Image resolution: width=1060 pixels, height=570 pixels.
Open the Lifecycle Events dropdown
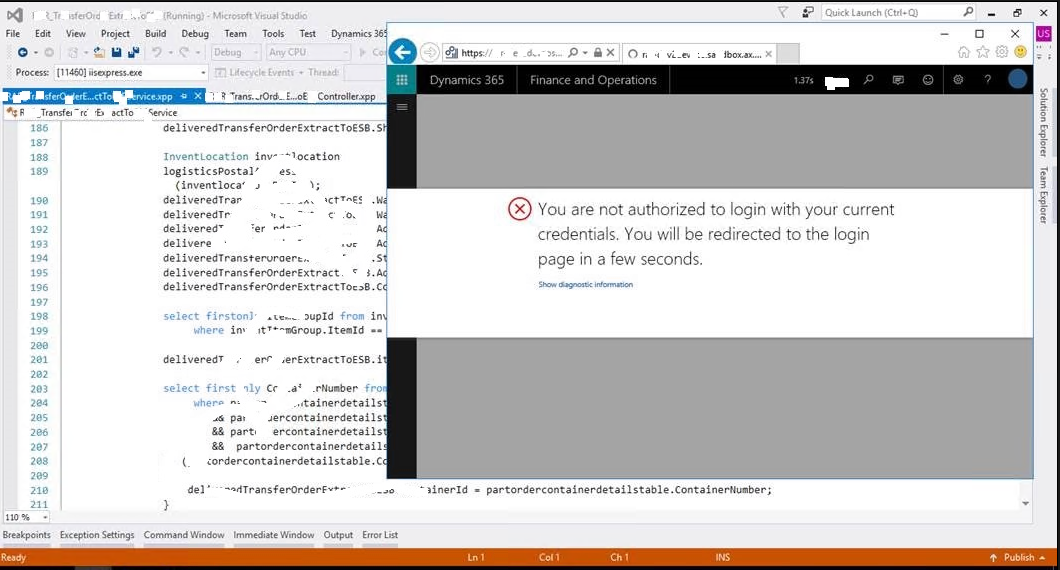point(260,72)
